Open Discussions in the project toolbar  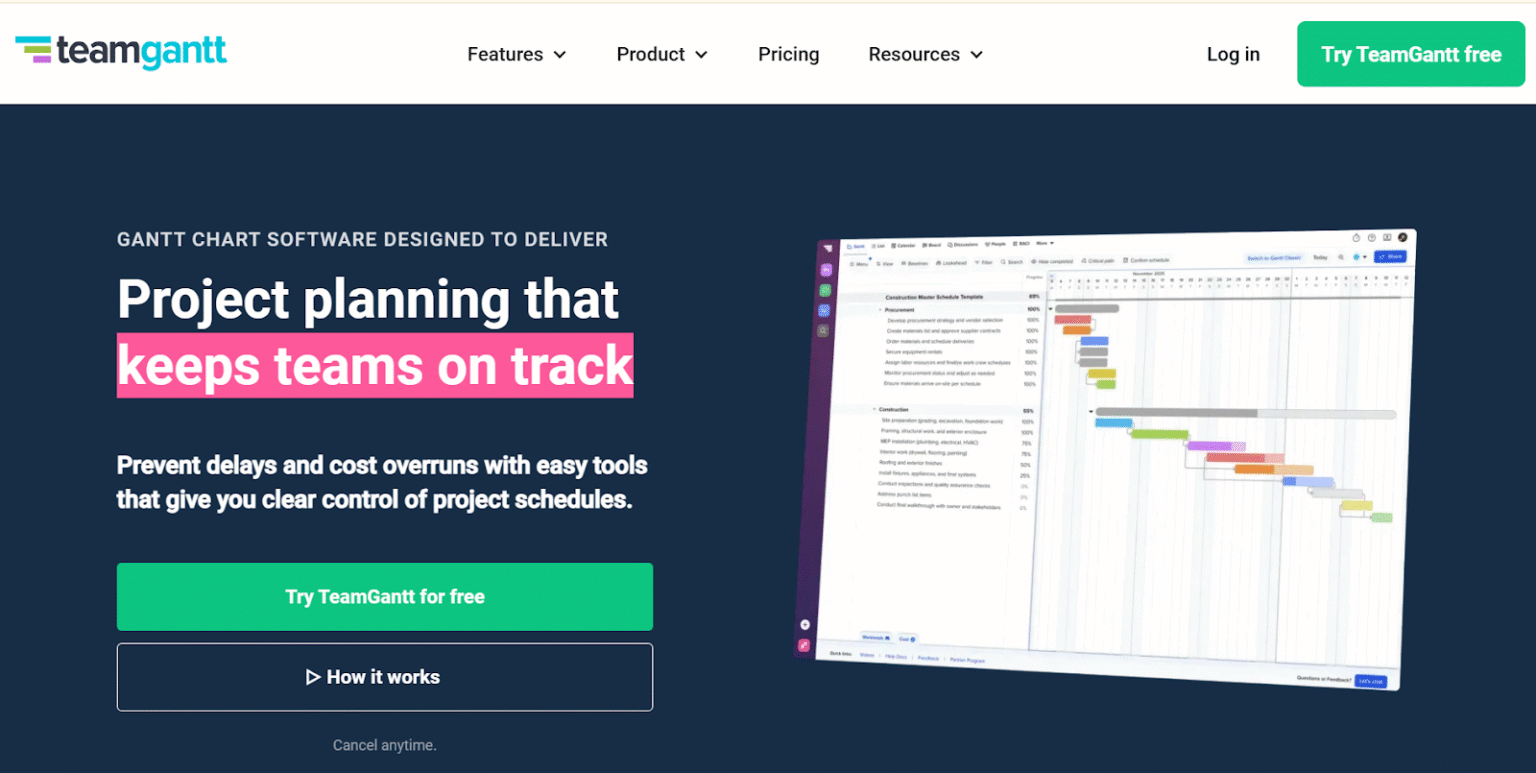tap(963, 243)
